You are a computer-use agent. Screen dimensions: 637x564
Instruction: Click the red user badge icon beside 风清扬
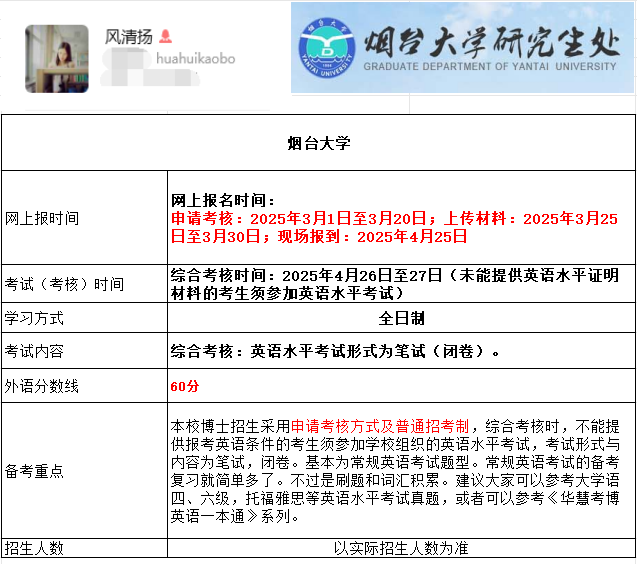pos(165,37)
